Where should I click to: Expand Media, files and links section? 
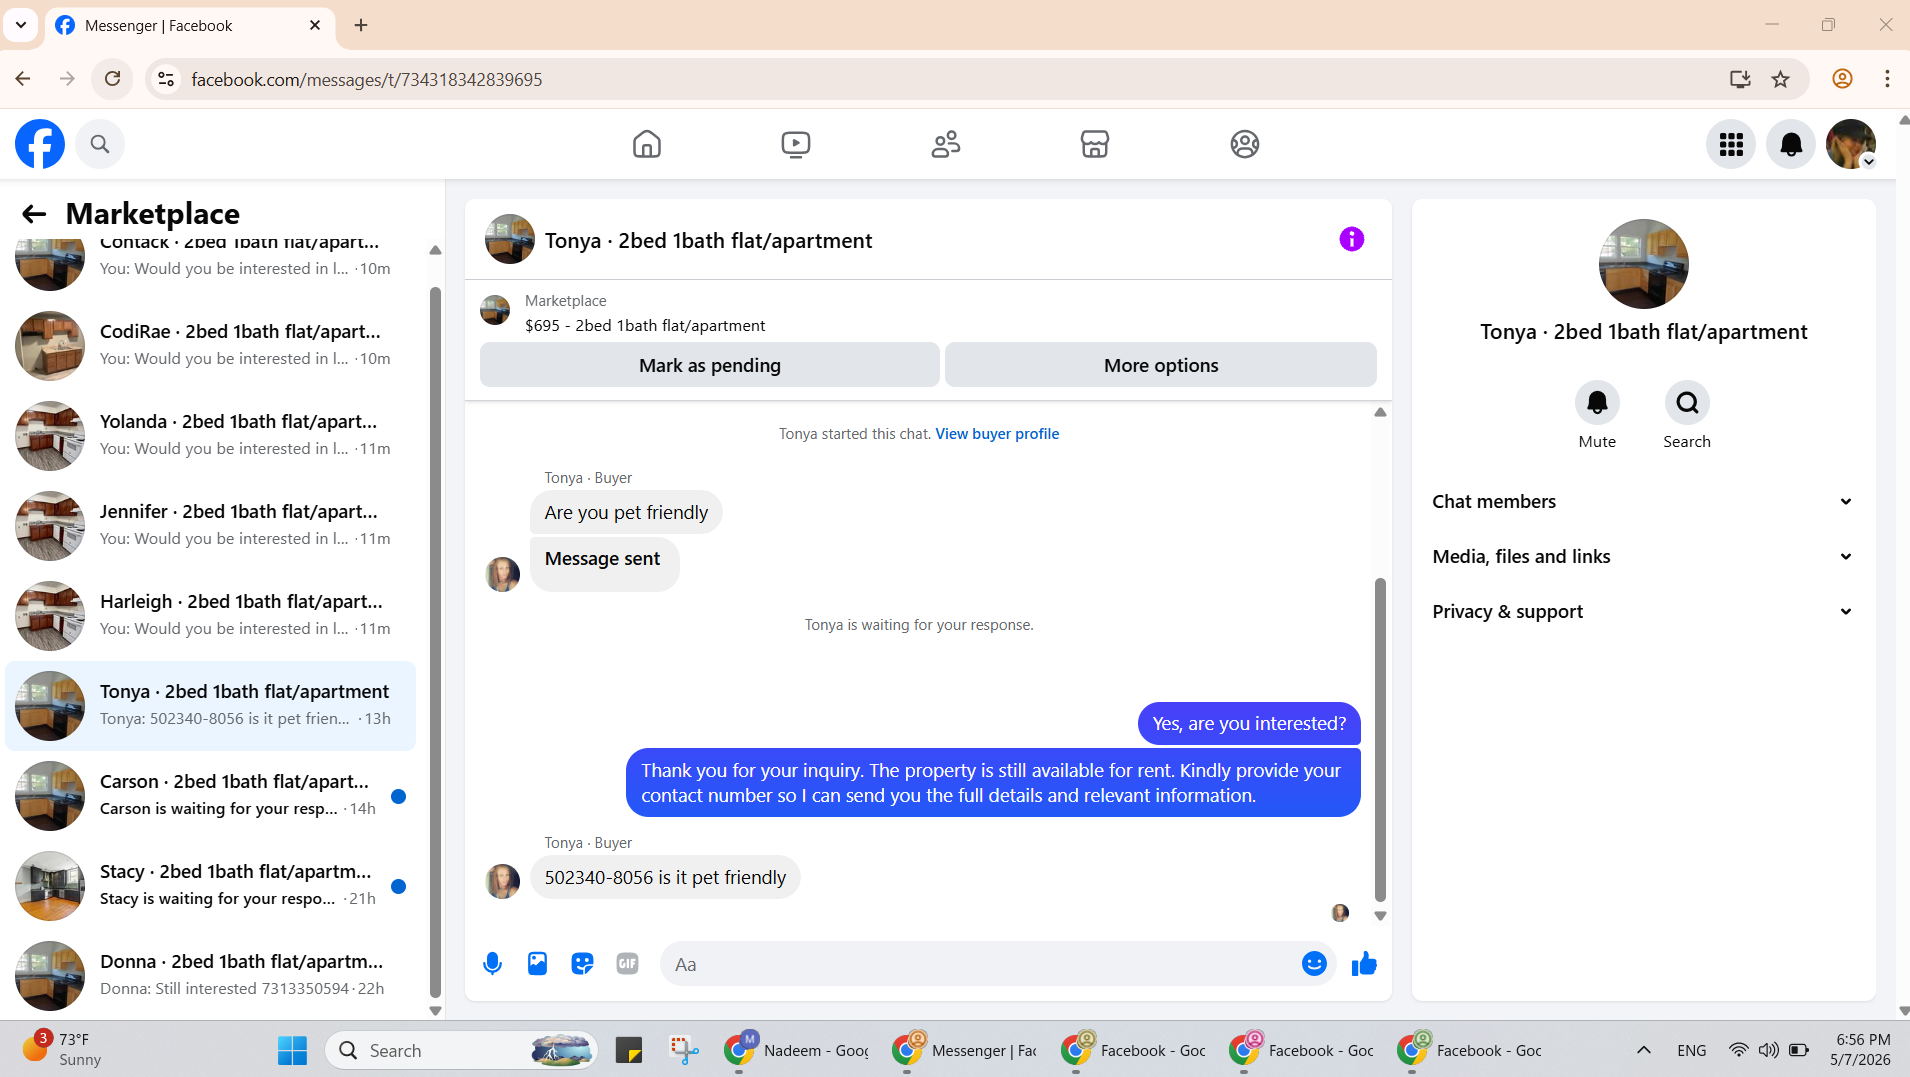click(1643, 557)
